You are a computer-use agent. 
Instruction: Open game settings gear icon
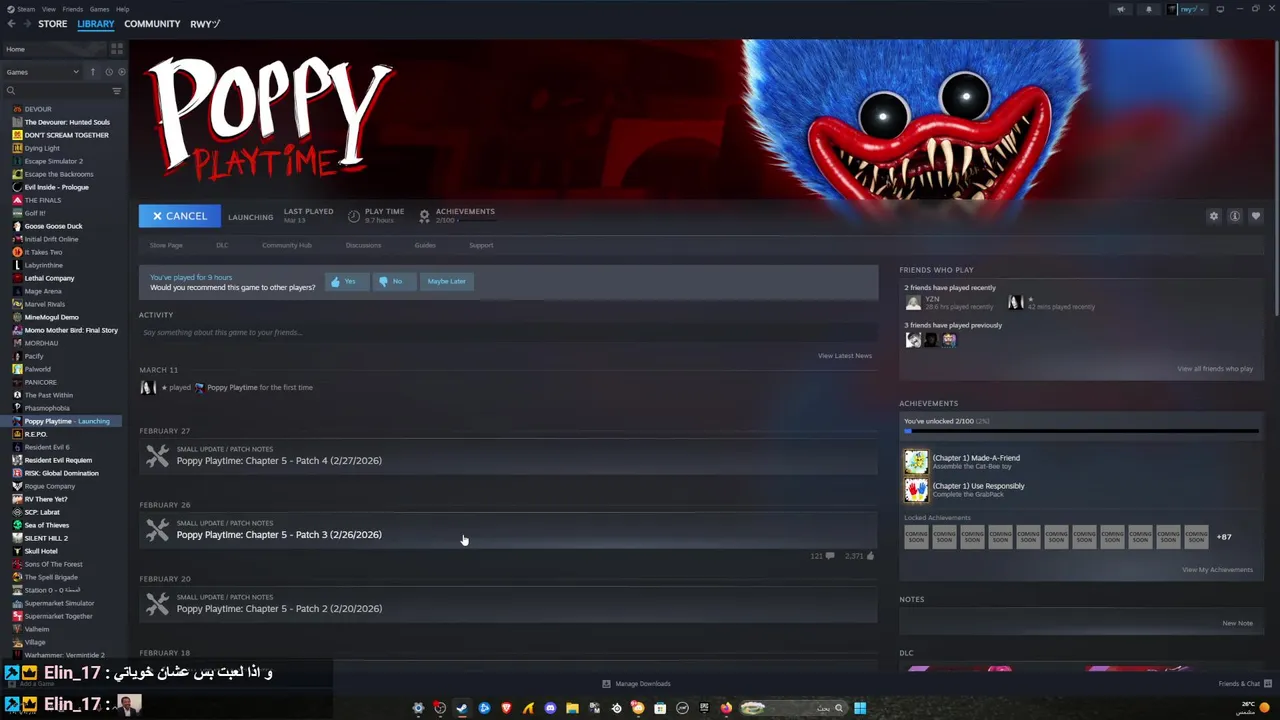[x=1214, y=216]
